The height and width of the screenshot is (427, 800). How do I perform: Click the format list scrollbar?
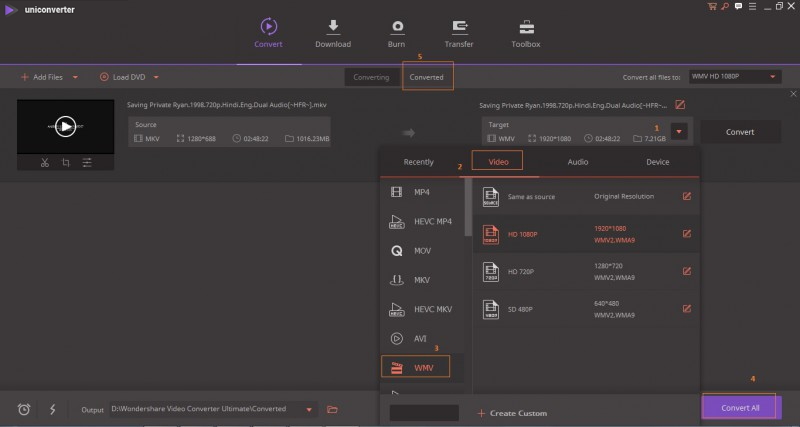point(468,207)
